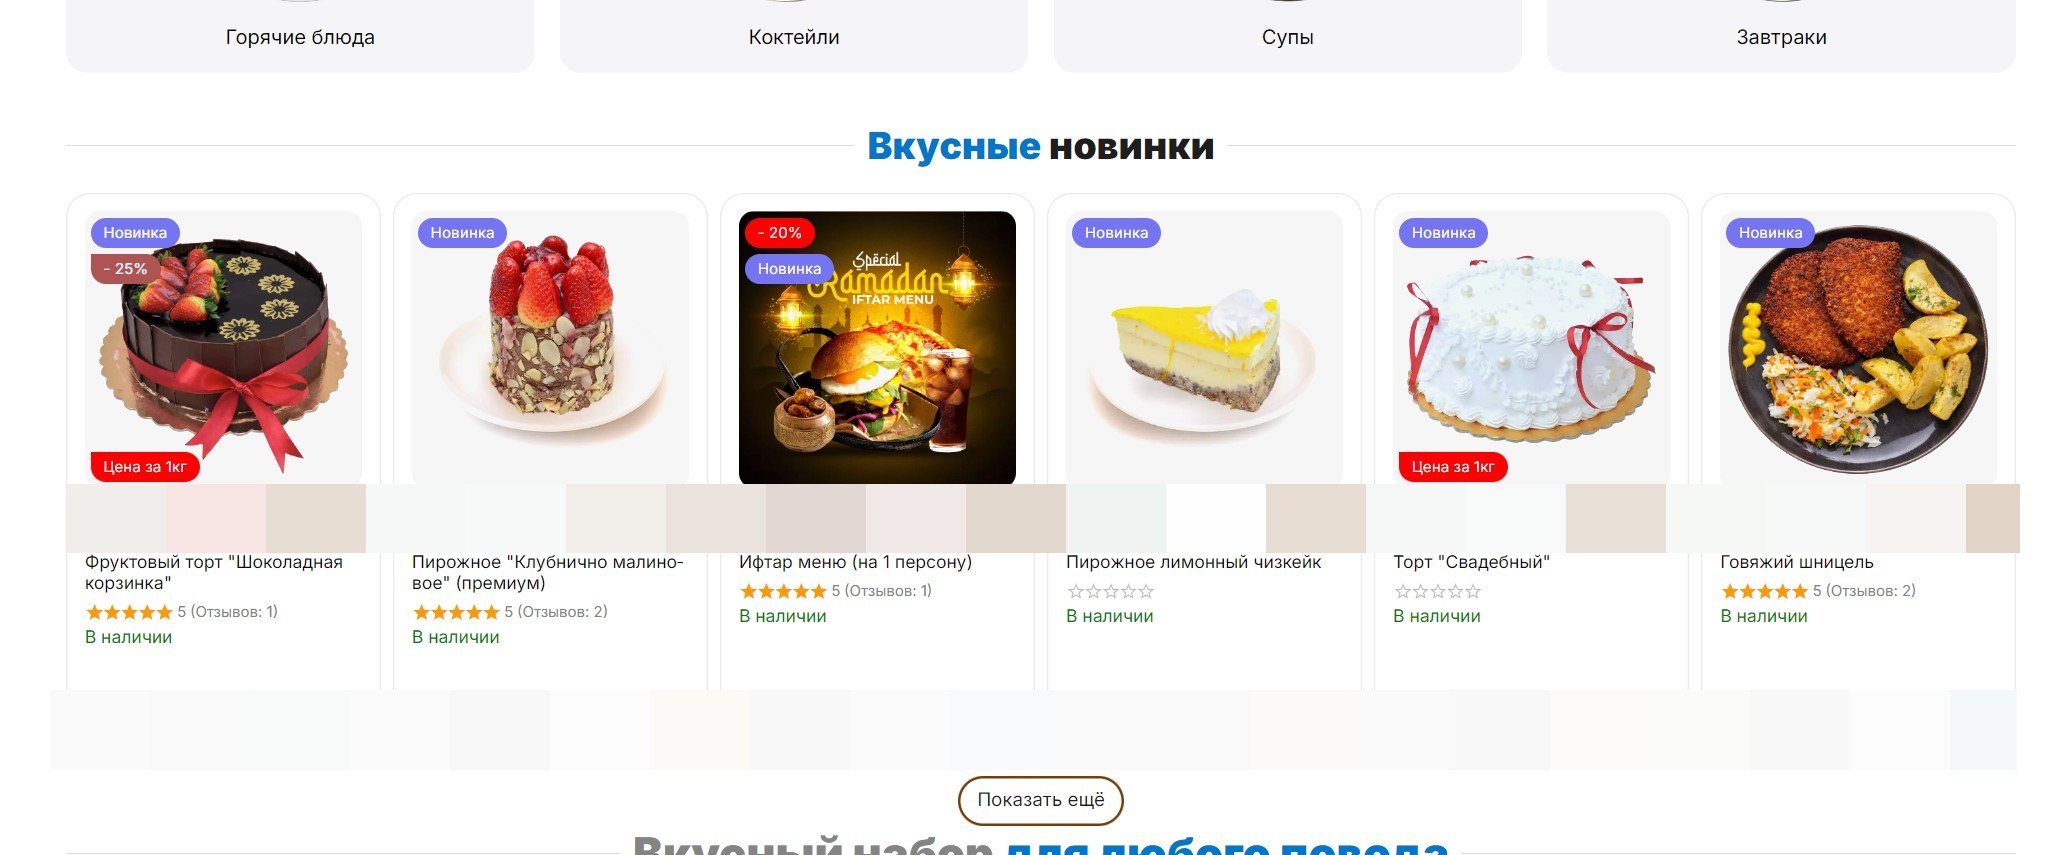Click the -25% discount badge on cake
The height and width of the screenshot is (855, 2057).
pyautogui.click(x=126, y=269)
